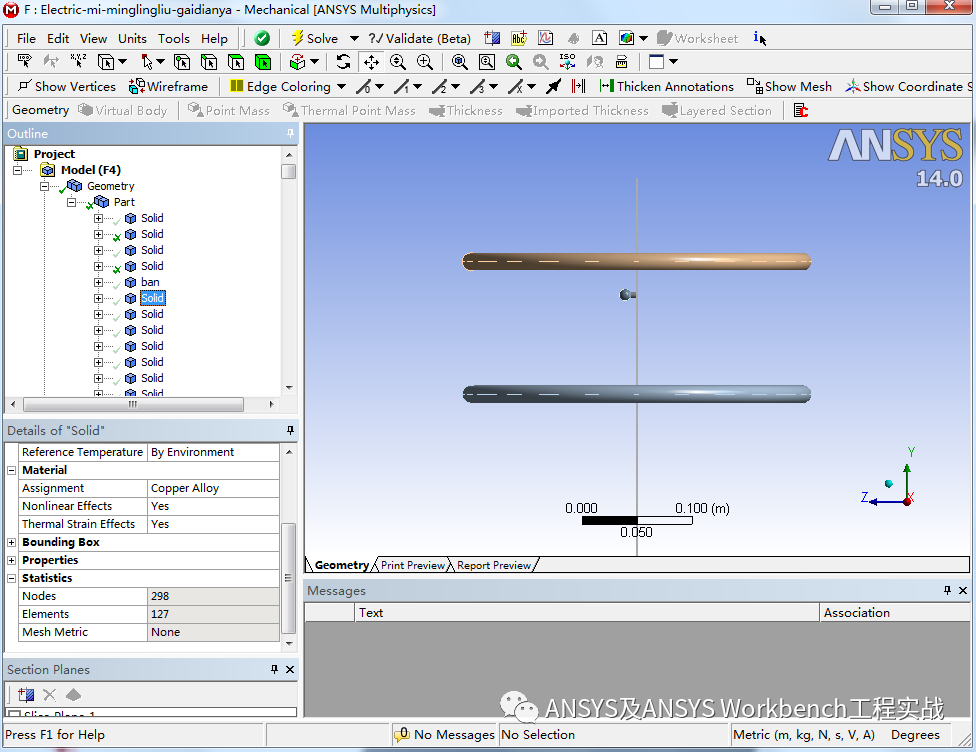The height and width of the screenshot is (752, 976).
Task: Activate the Rotate view tool
Action: point(344,62)
